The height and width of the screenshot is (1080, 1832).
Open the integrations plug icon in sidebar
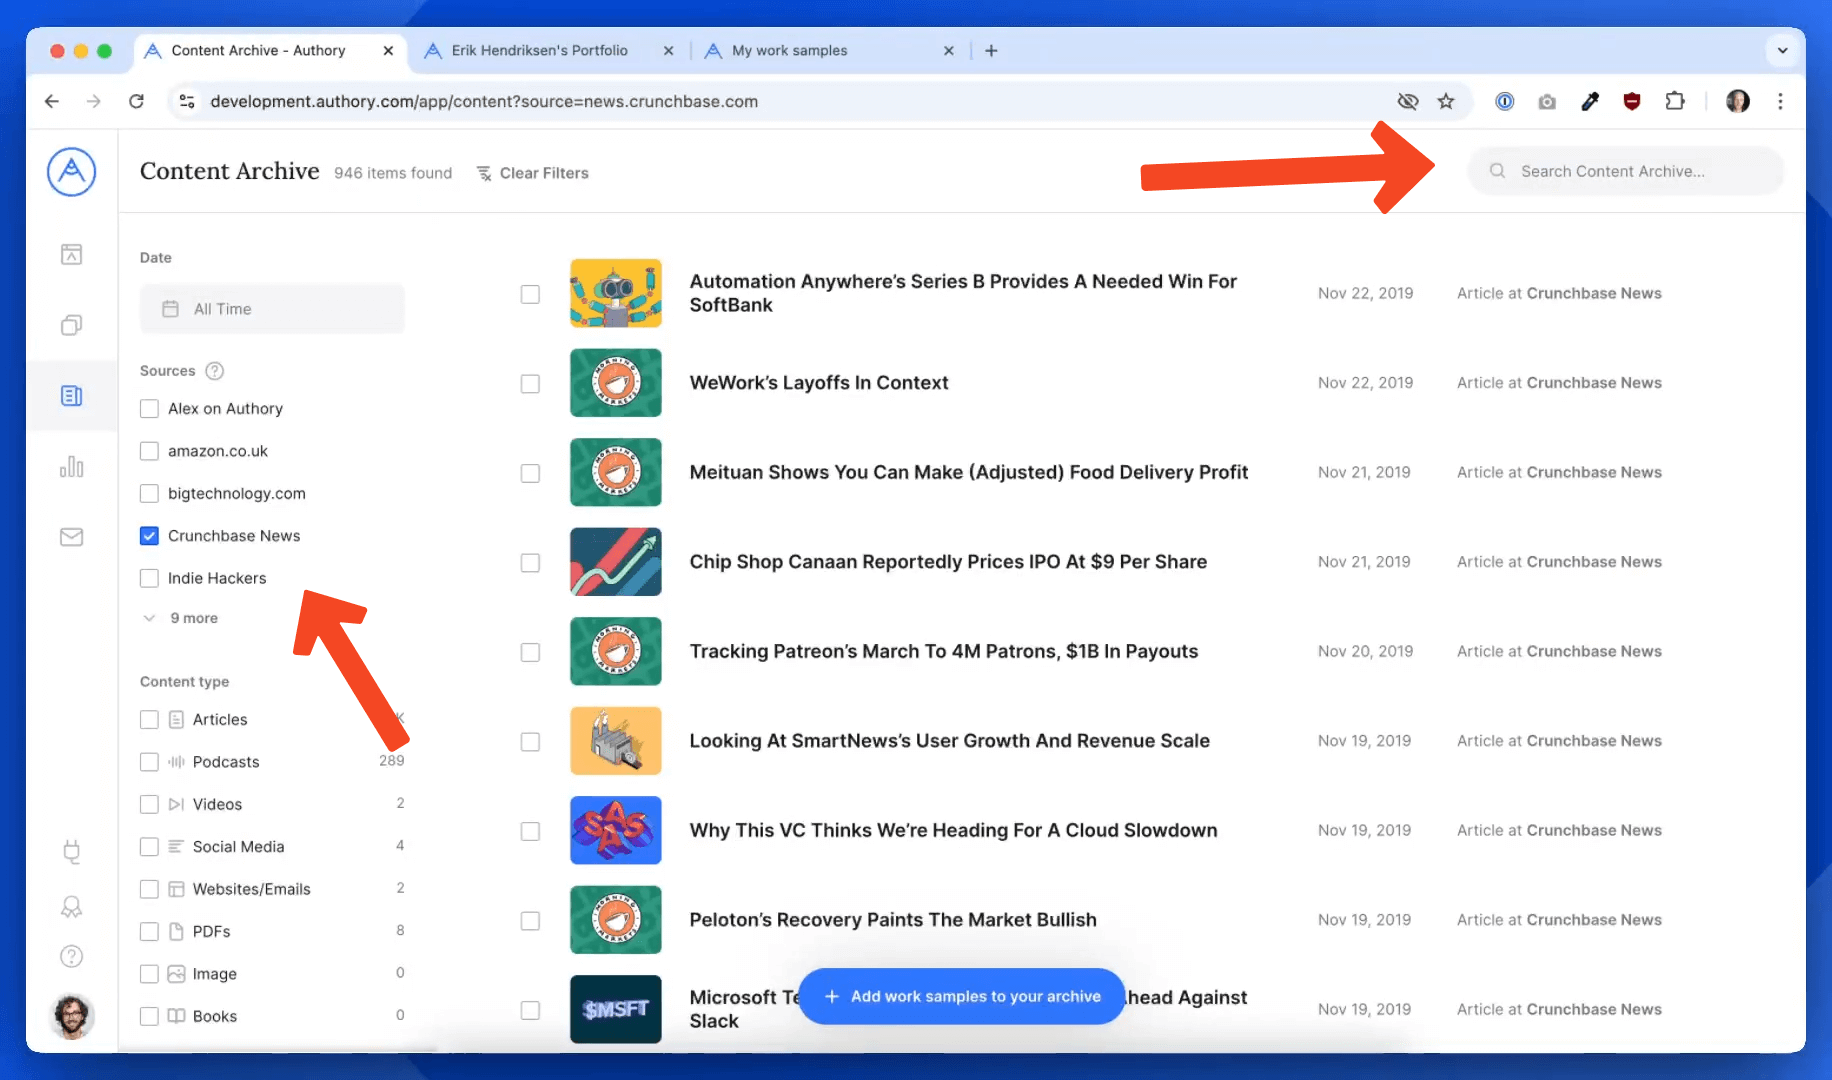pos(71,852)
